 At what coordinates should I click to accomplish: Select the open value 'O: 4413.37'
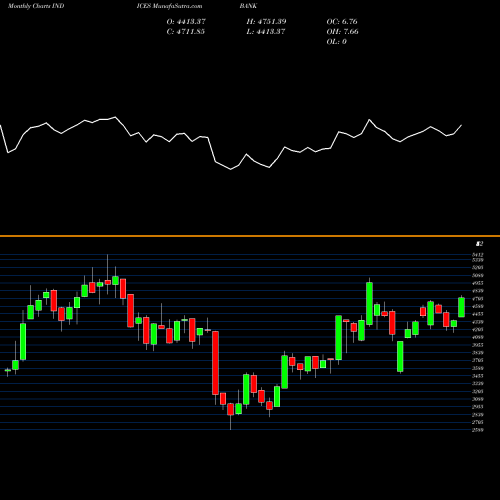(186, 22)
